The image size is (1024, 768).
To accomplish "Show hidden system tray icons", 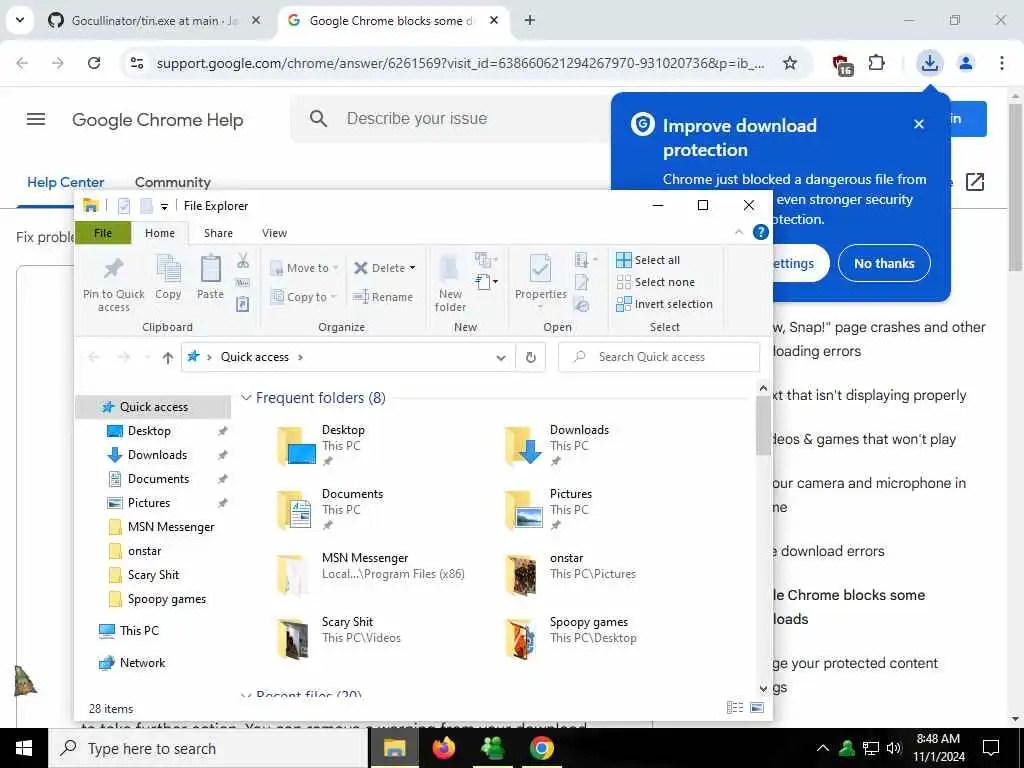I will 823,748.
